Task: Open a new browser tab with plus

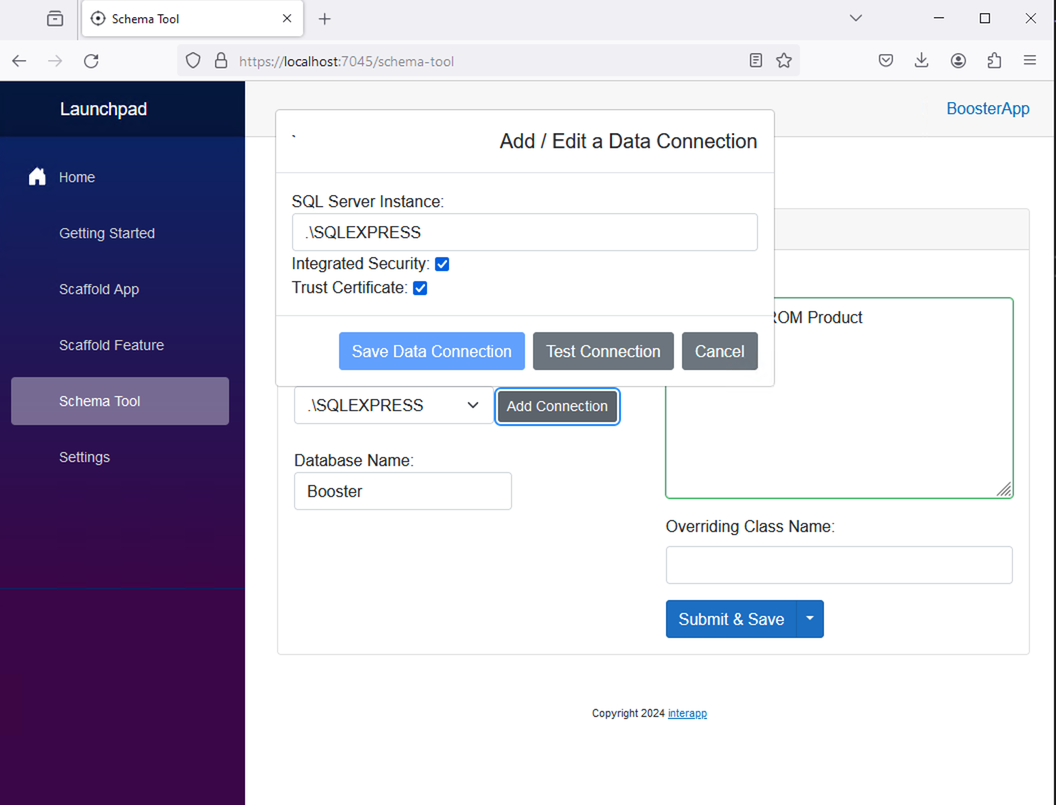Action: point(325,19)
